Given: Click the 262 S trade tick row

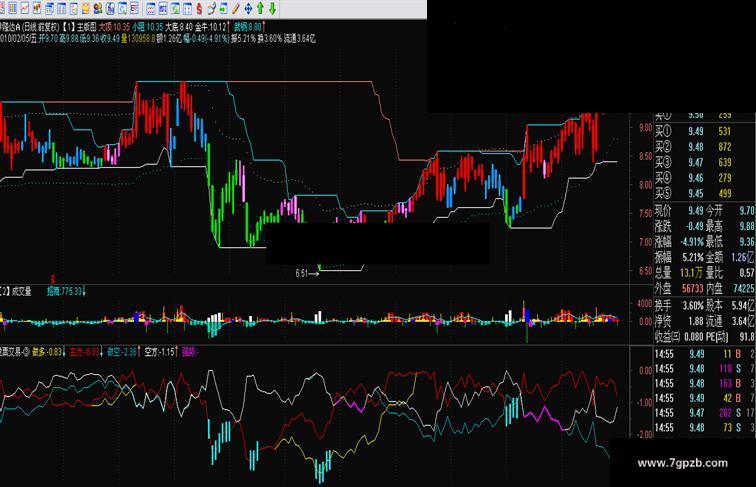Looking at the screenshot, I should coord(704,413).
